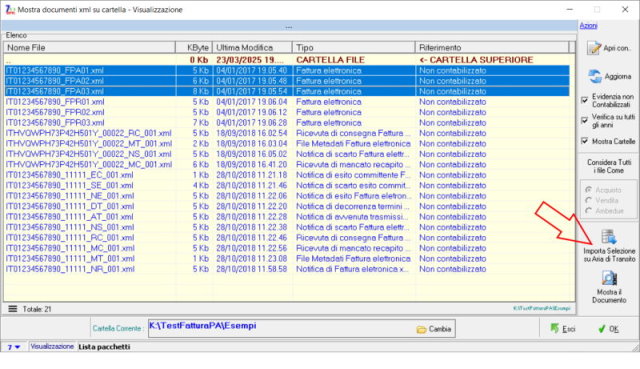Select the Acquisto radio option
The width and height of the screenshot is (640, 369).
pos(589,190)
